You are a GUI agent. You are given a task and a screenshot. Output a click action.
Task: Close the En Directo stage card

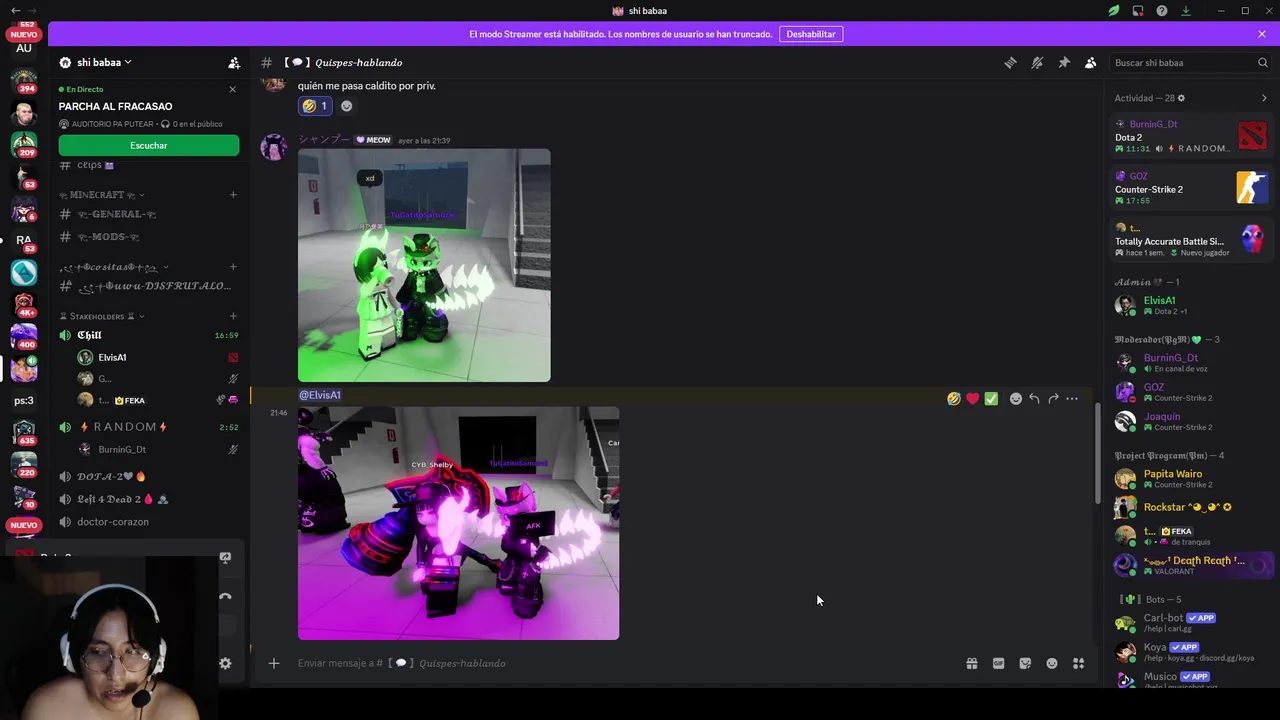pos(233,89)
